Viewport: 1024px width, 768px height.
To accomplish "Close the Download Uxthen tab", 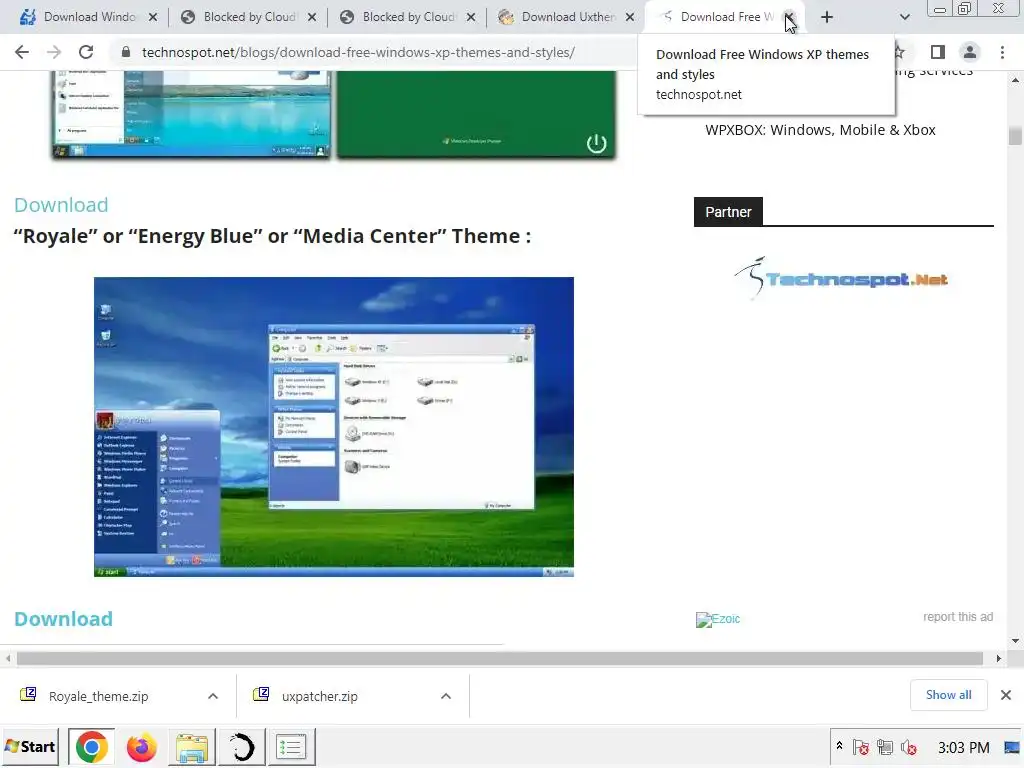I will [x=630, y=18].
